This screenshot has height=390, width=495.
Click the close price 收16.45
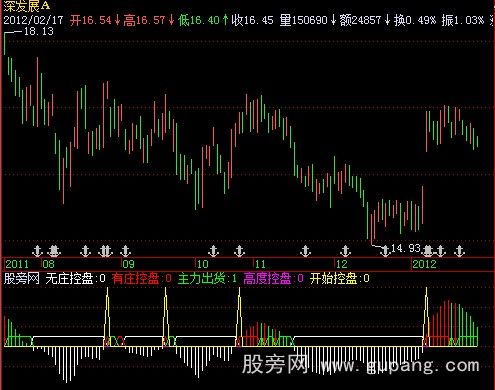[x=253, y=20]
